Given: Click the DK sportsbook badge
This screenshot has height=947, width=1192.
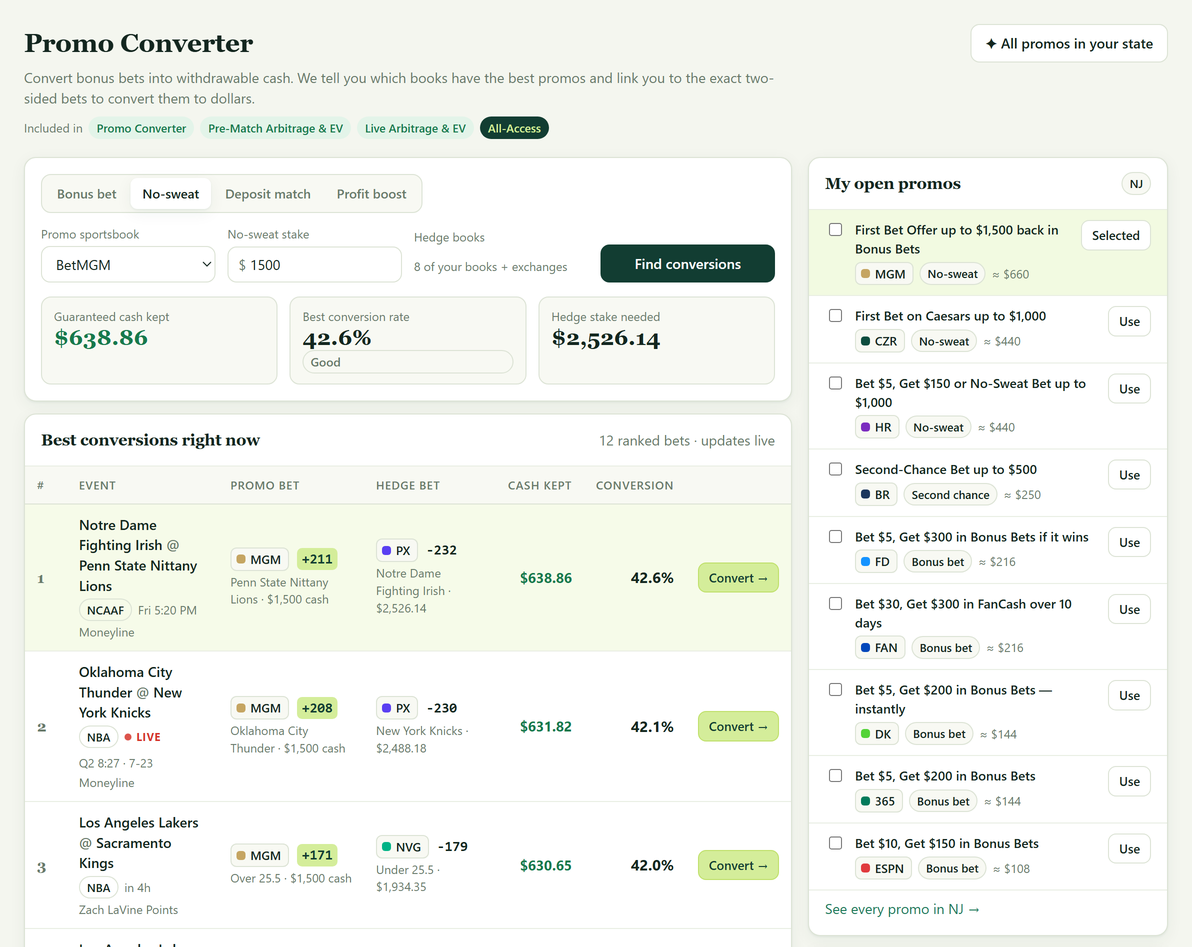Looking at the screenshot, I should click(x=877, y=734).
